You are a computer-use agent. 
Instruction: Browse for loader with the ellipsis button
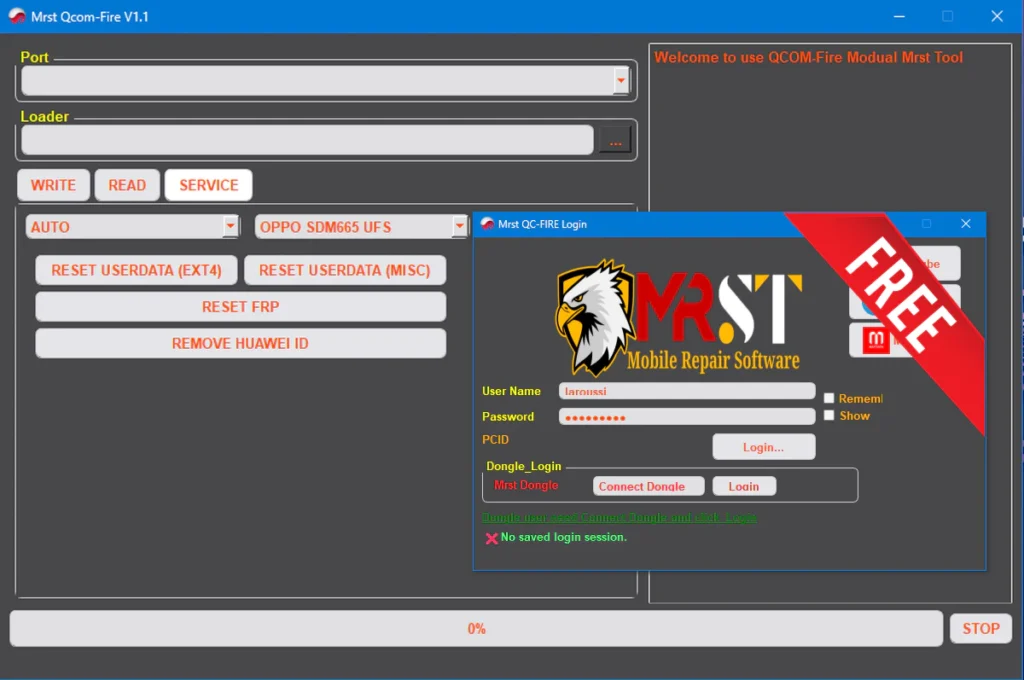coord(615,141)
